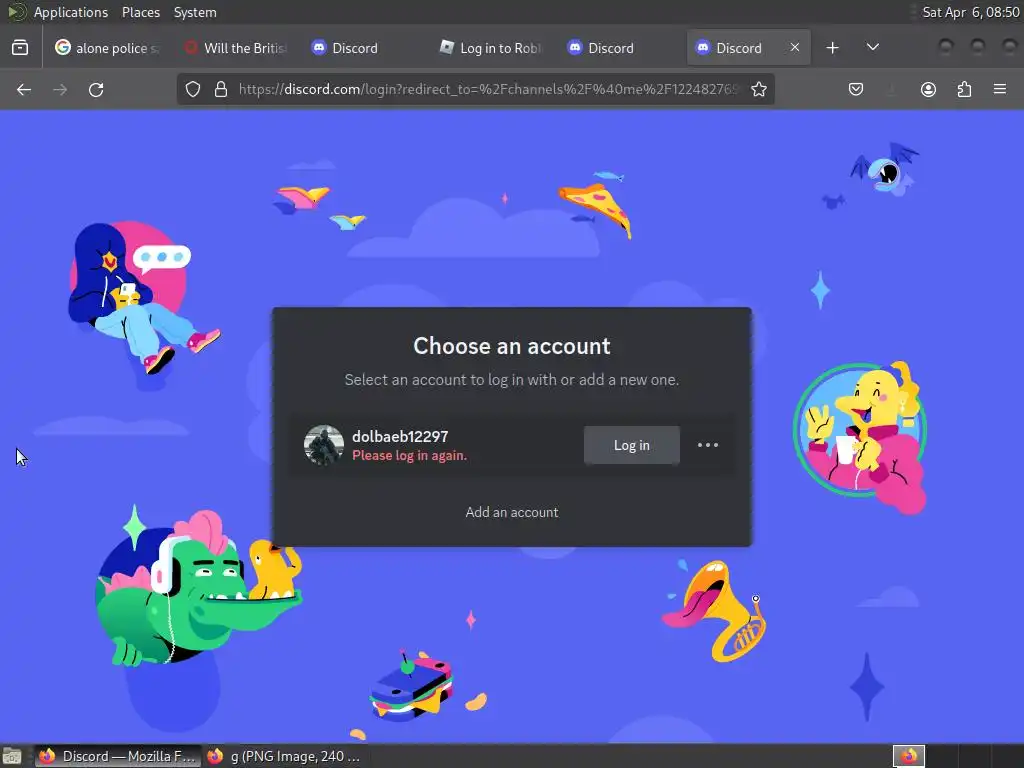Close the active Discord tab
The height and width of the screenshot is (768, 1024).
point(795,48)
